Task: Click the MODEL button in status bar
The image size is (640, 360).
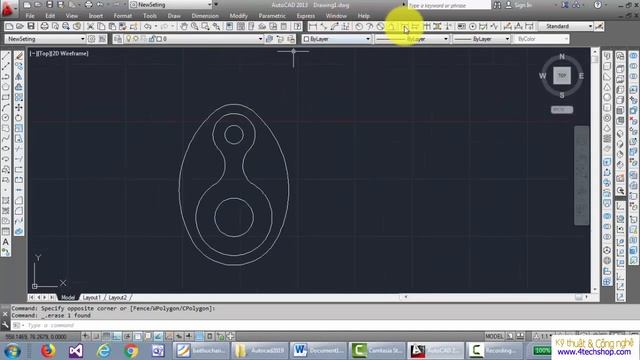Action: [x=494, y=336]
